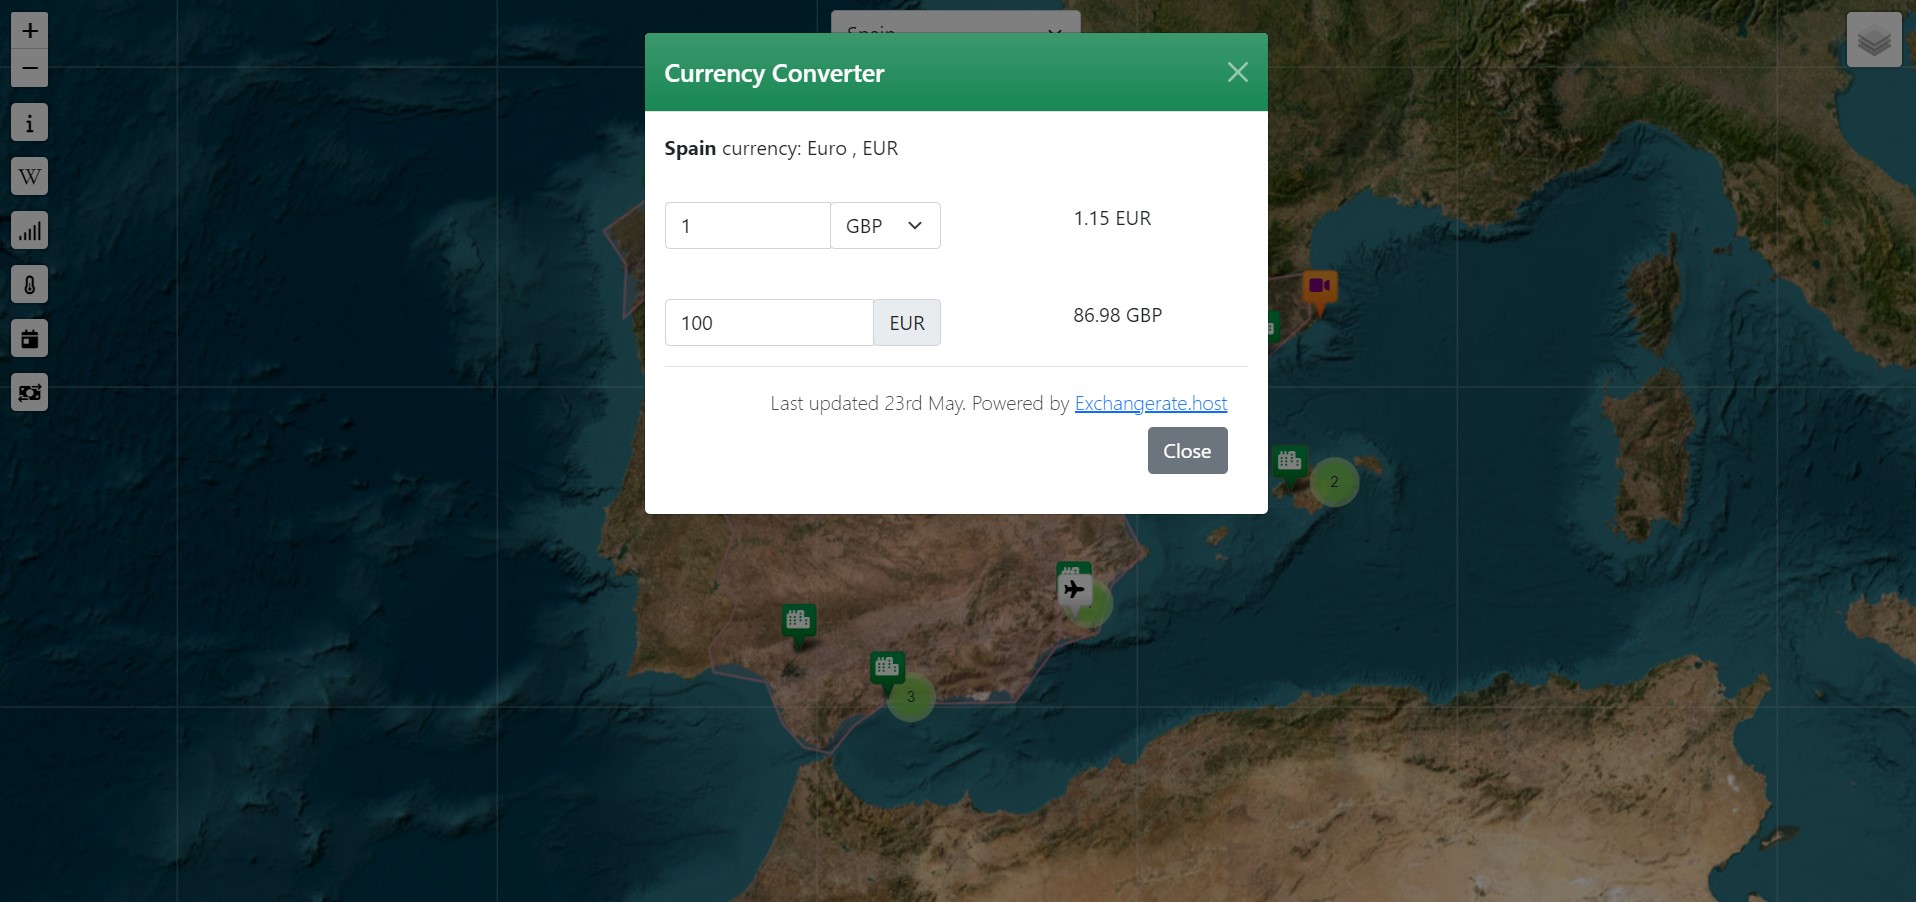Open the country select dropdown behind modal

click(x=955, y=22)
